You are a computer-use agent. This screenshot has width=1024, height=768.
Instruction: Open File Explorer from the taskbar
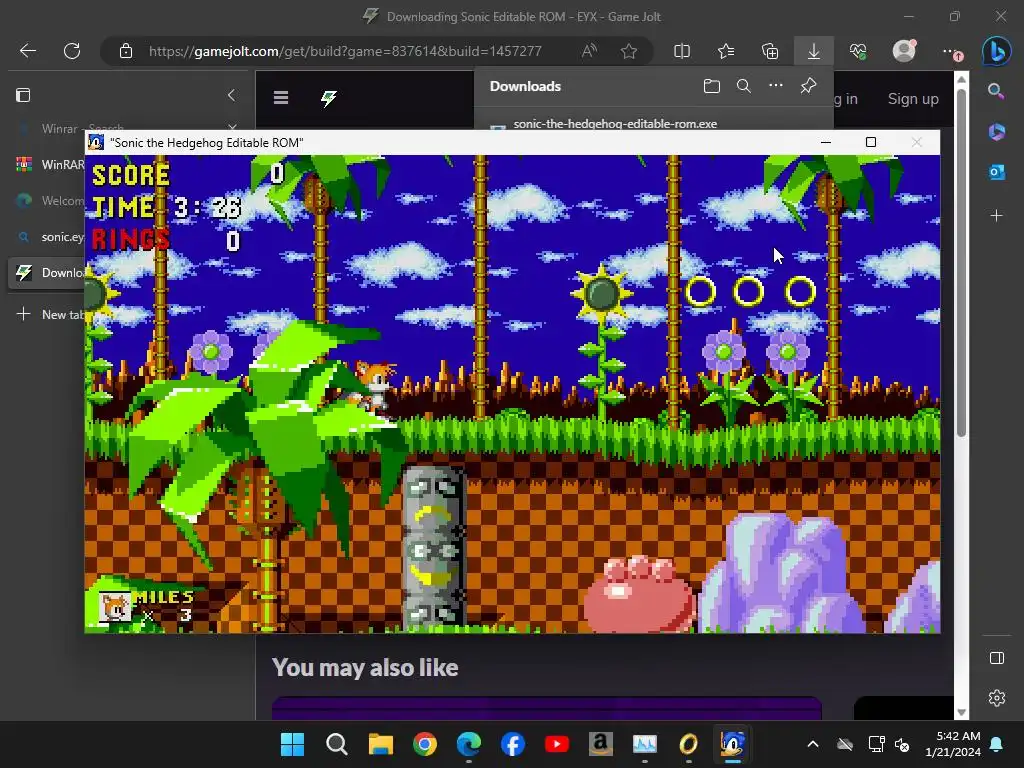[x=381, y=744]
